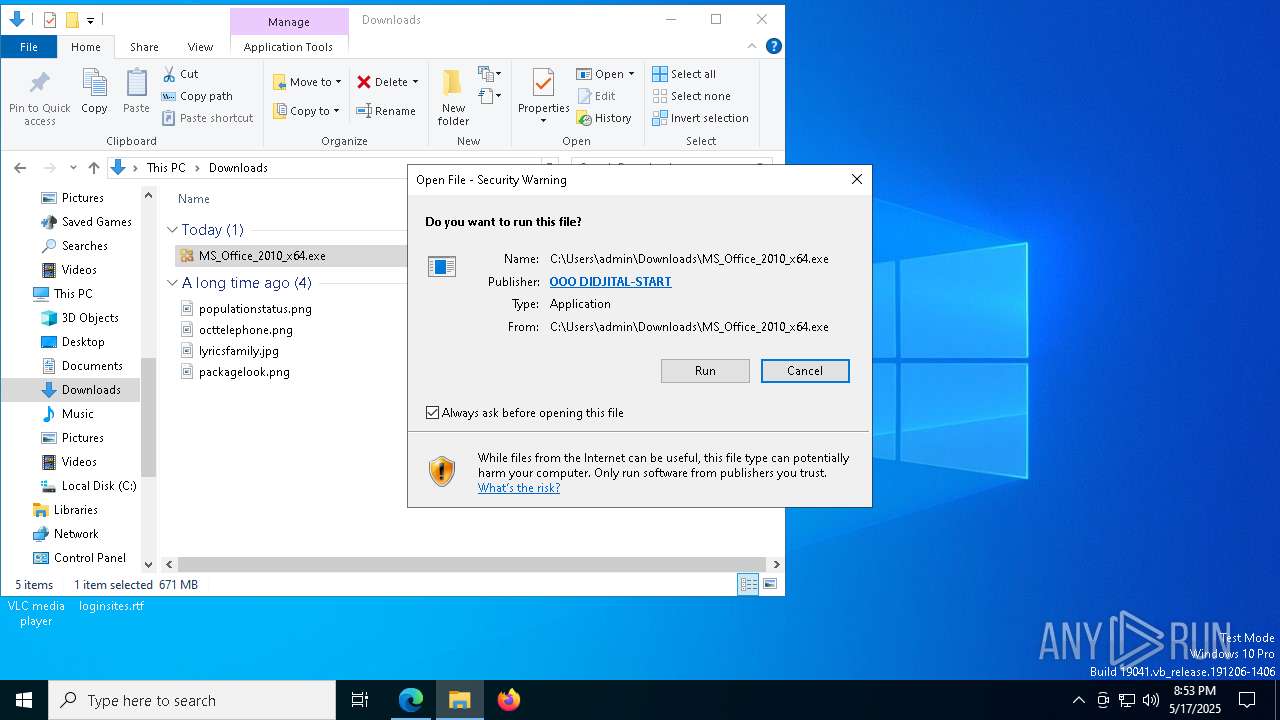This screenshot has height=720, width=1280.
Task: Open Task View on taskbar
Action: [x=360, y=700]
